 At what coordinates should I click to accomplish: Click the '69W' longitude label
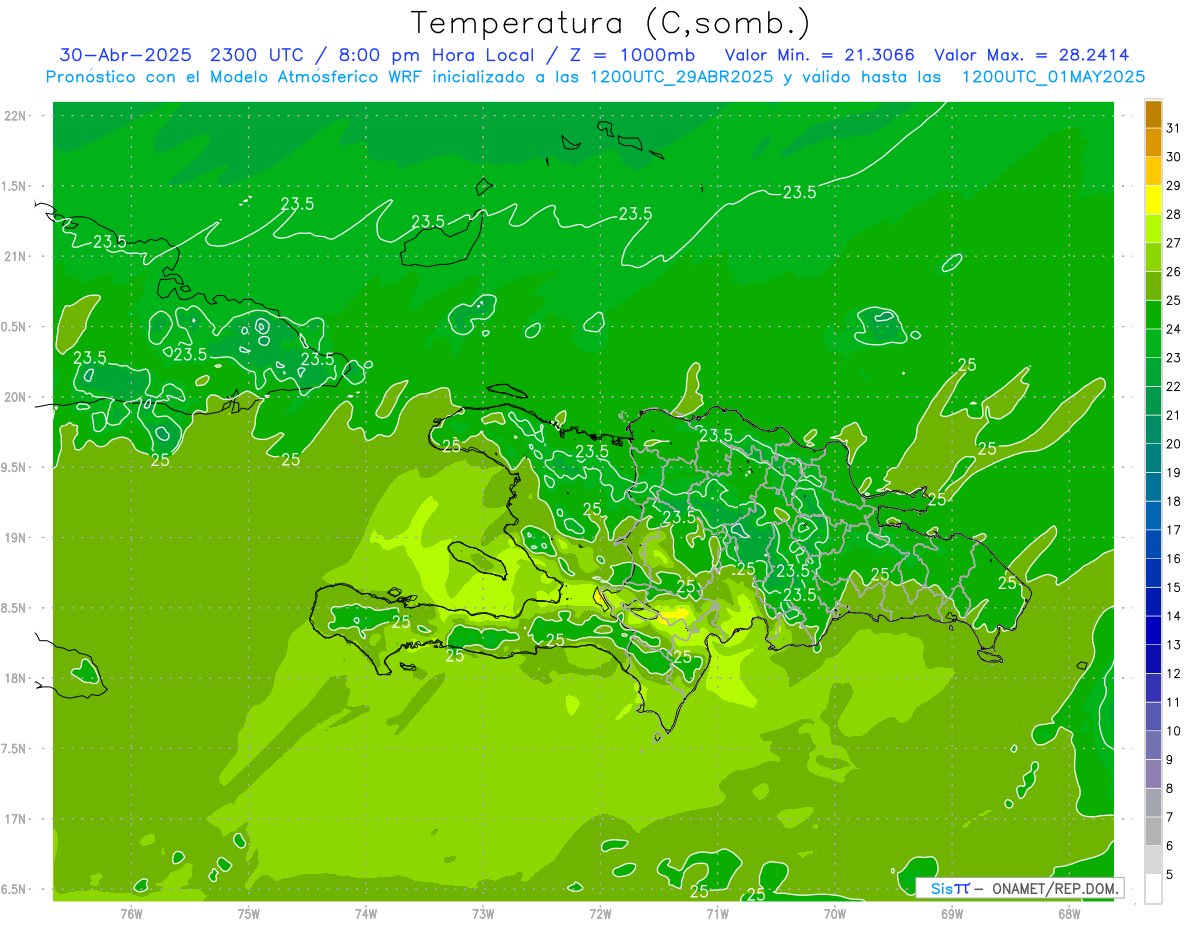(952, 913)
